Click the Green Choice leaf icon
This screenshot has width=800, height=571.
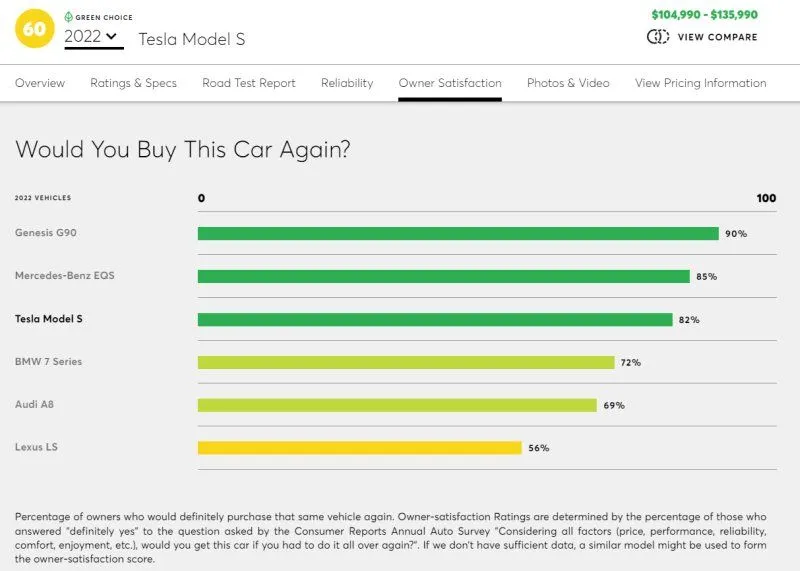(x=68, y=17)
